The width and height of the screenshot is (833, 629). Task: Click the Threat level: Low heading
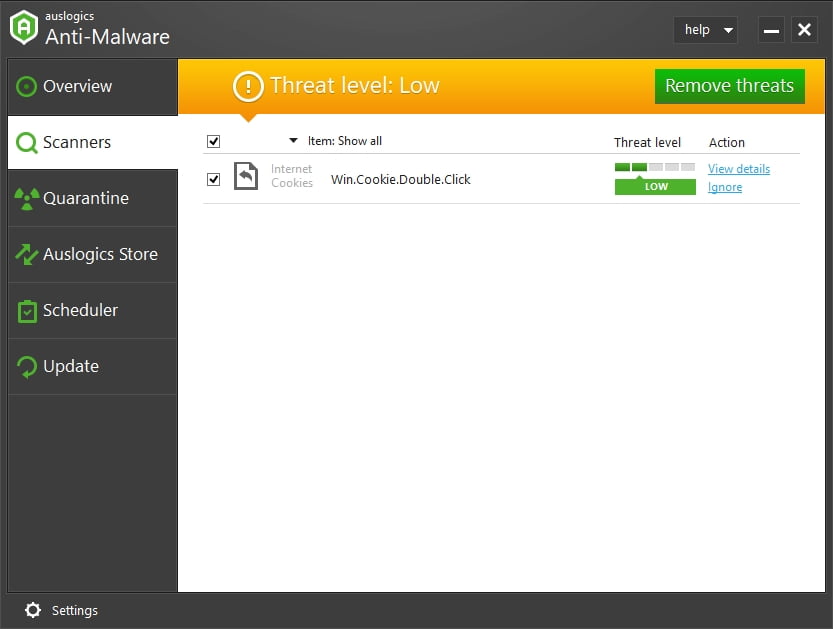click(x=355, y=86)
